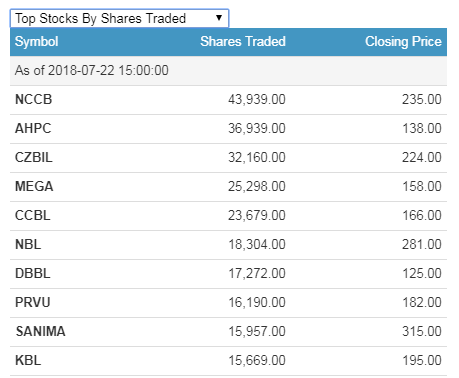Open the NCCB stock symbol

point(34,100)
